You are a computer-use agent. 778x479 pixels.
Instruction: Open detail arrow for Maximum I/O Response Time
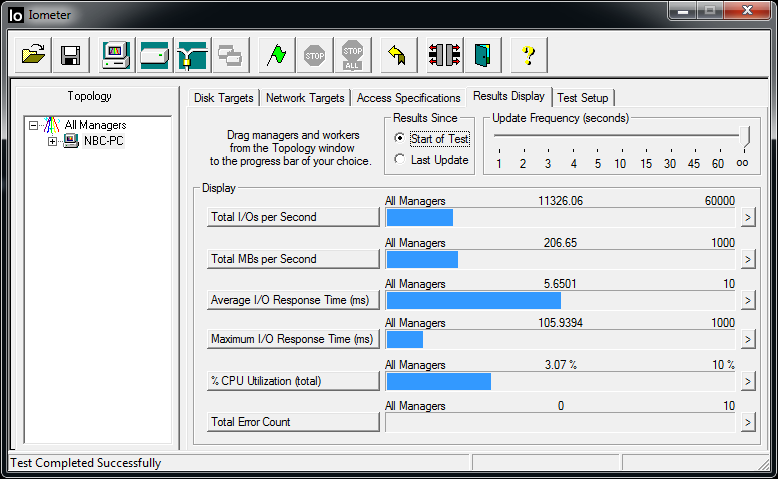(748, 340)
